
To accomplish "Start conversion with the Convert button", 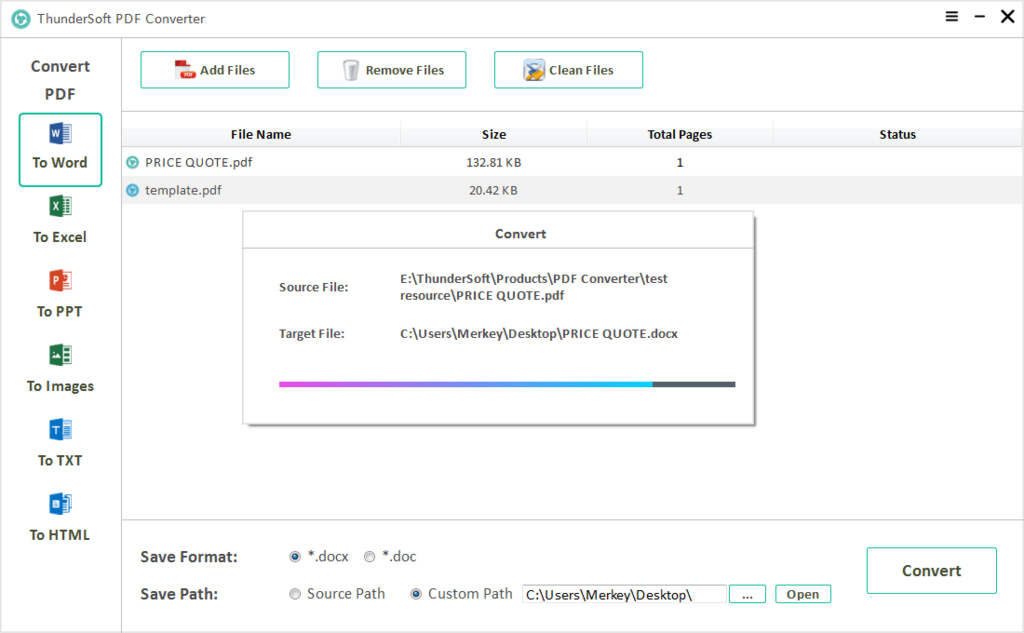I will pyautogui.click(x=931, y=570).
